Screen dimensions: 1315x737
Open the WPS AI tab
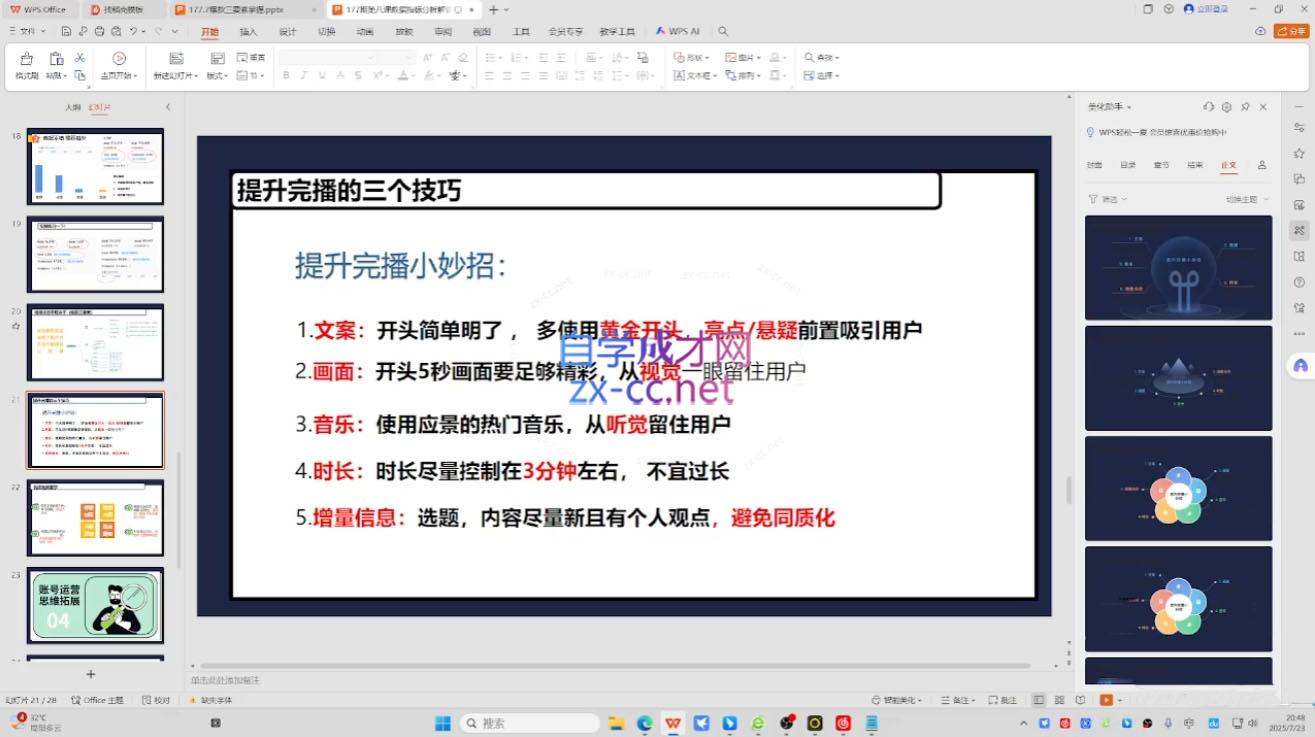[678, 32]
